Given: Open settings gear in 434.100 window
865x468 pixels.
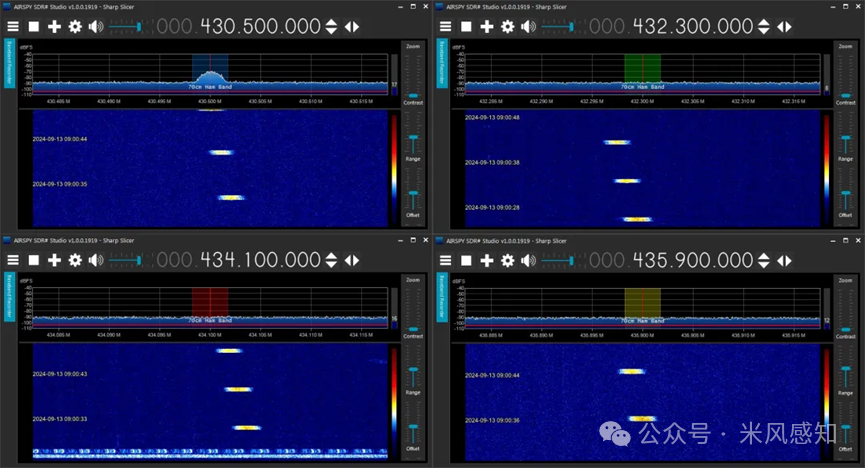Looking at the screenshot, I should (x=75, y=260).
